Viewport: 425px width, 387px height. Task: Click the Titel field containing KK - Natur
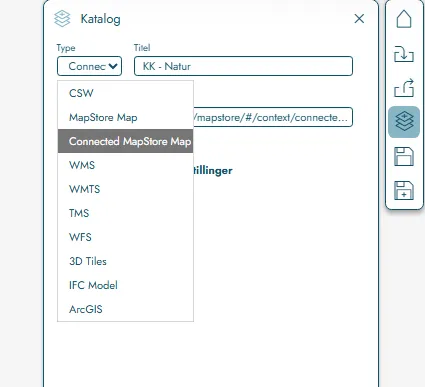(243, 66)
